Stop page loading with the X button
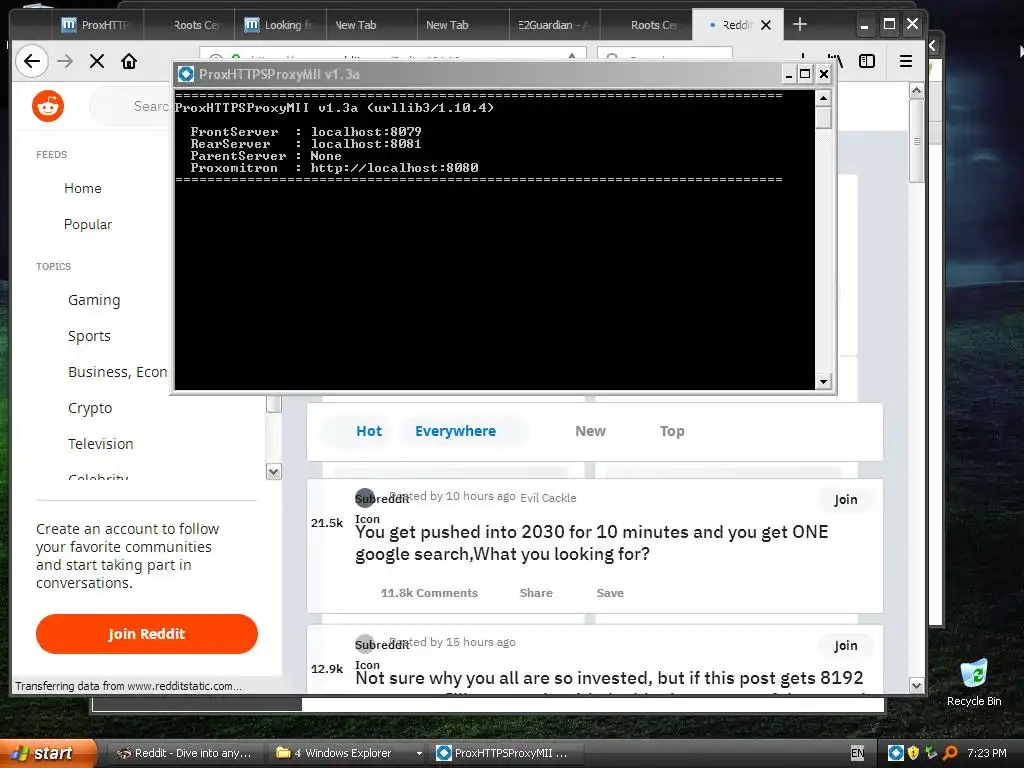This screenshot has width=1024, height=768. pos(97,61)
